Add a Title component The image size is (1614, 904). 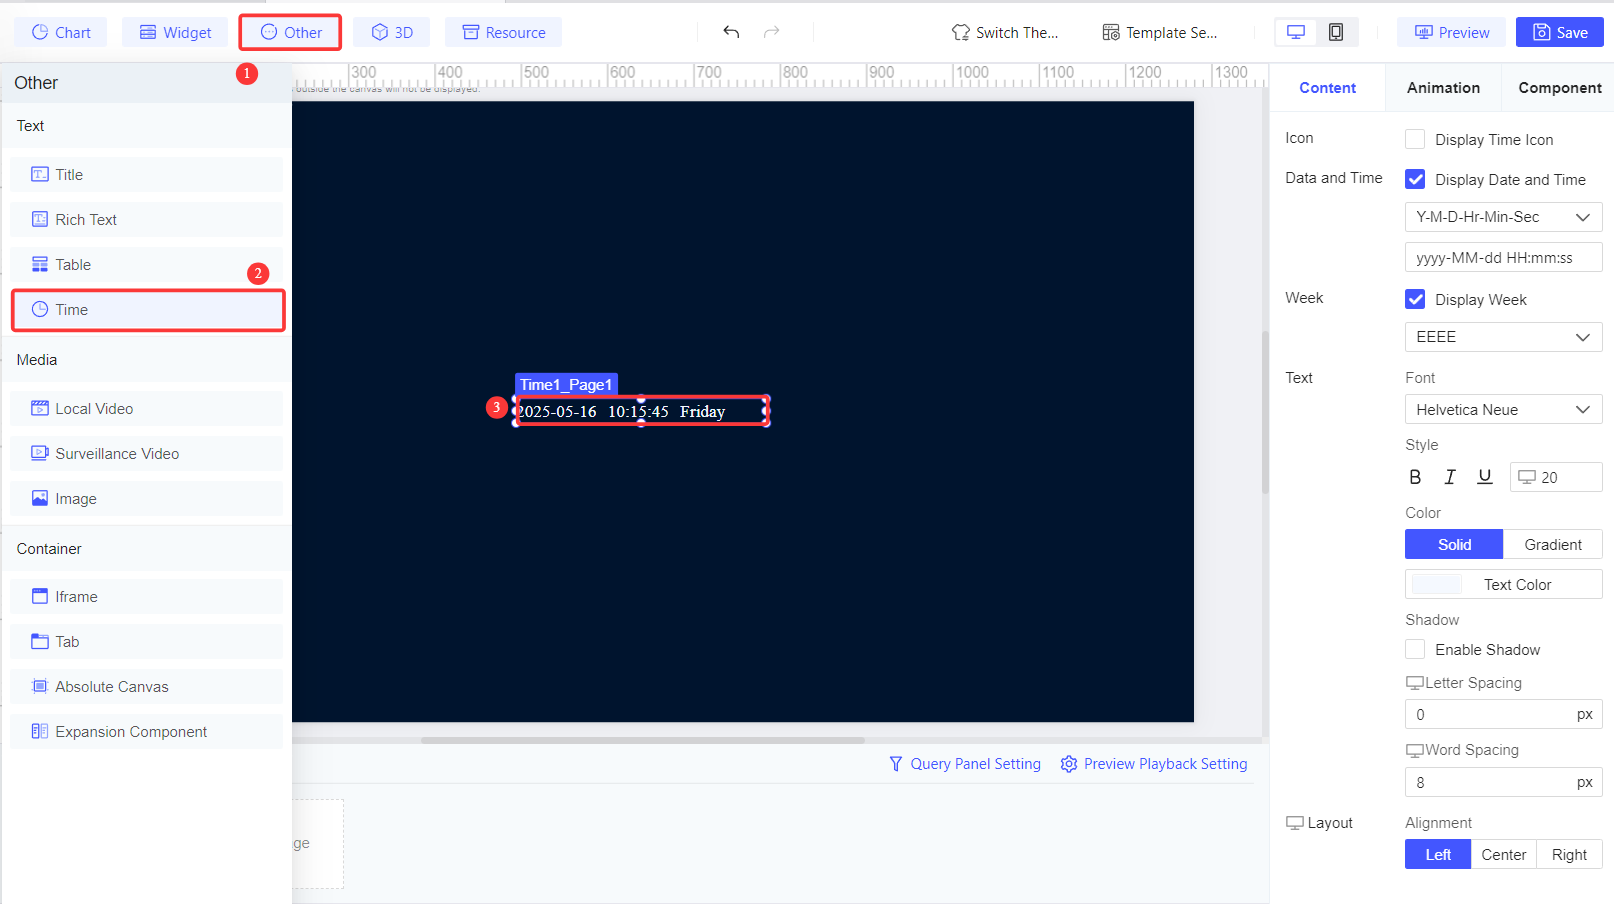tap(147, 174)
